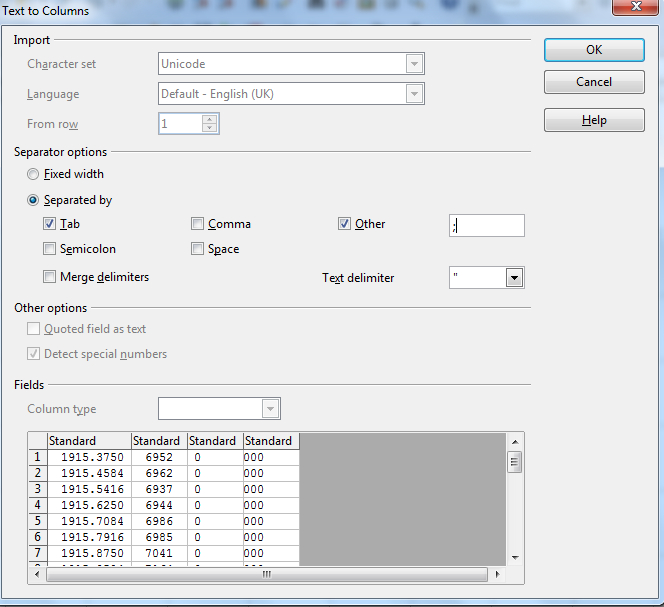Select the Fixed width radio option

34,174
